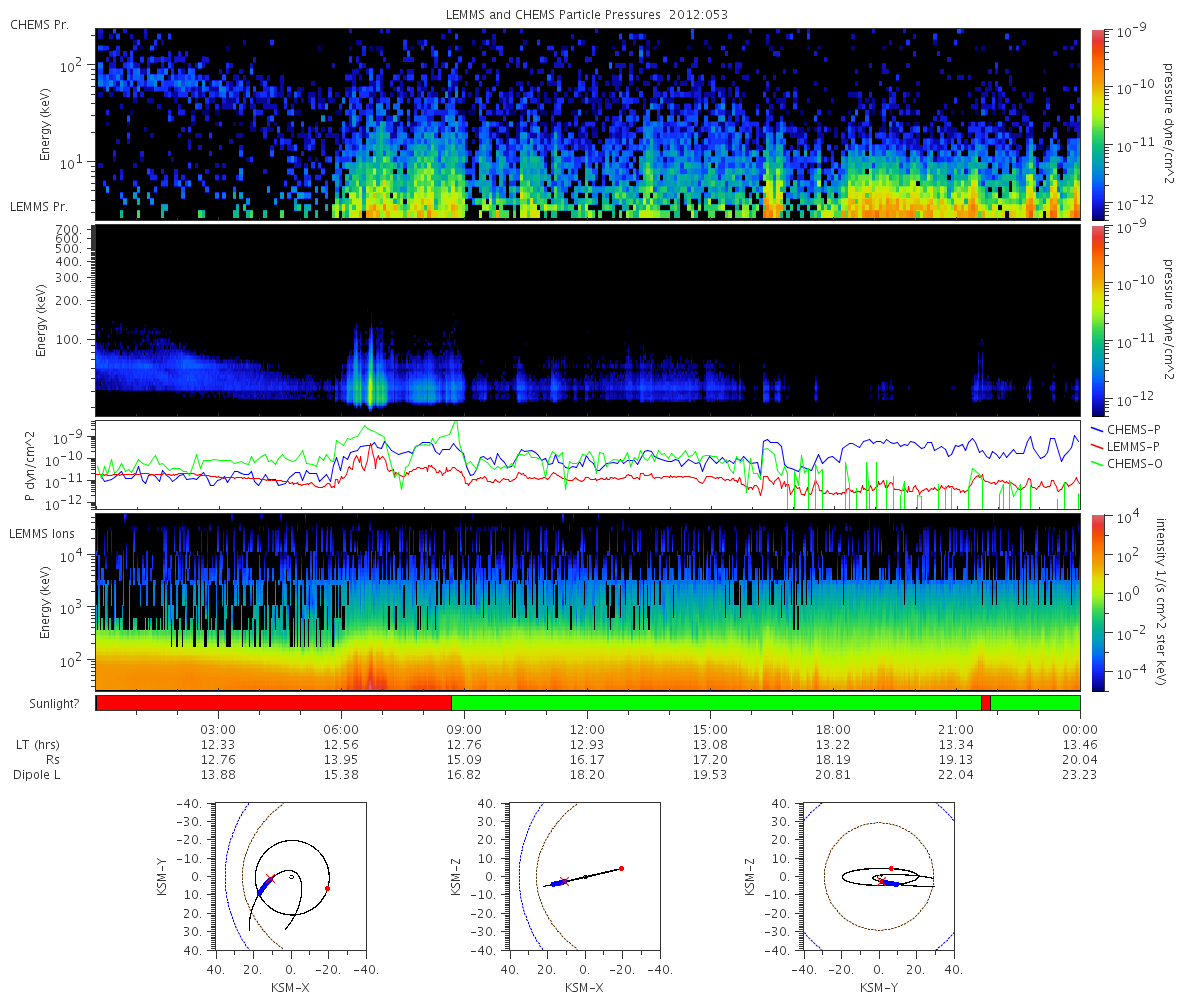1200x1000 pixels.
Task: Click the 'Rs' row label
Action: 51,760
